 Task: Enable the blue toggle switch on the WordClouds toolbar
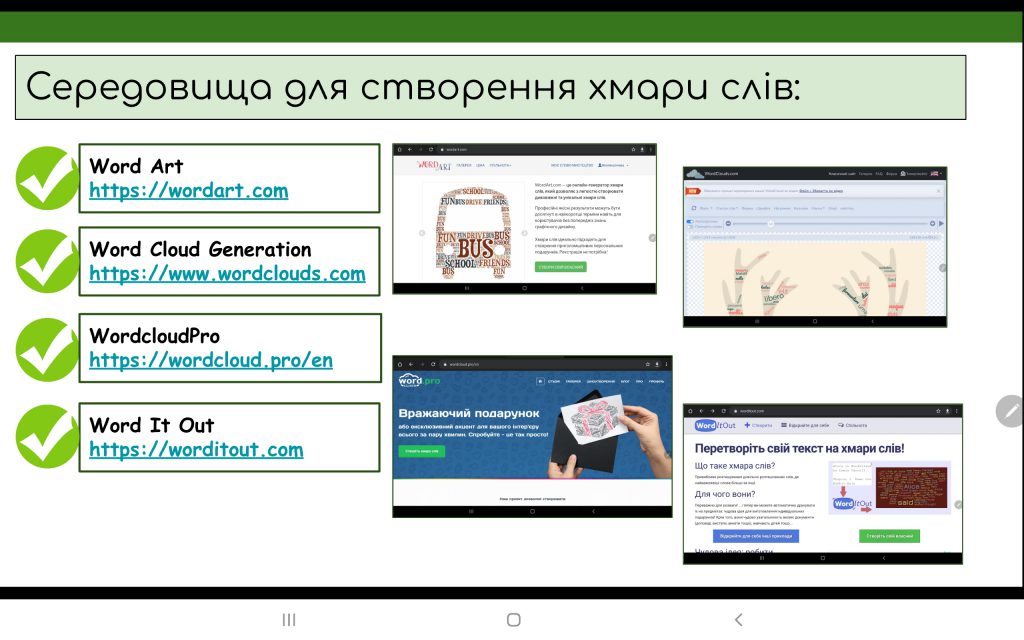(x=690, y=222)
